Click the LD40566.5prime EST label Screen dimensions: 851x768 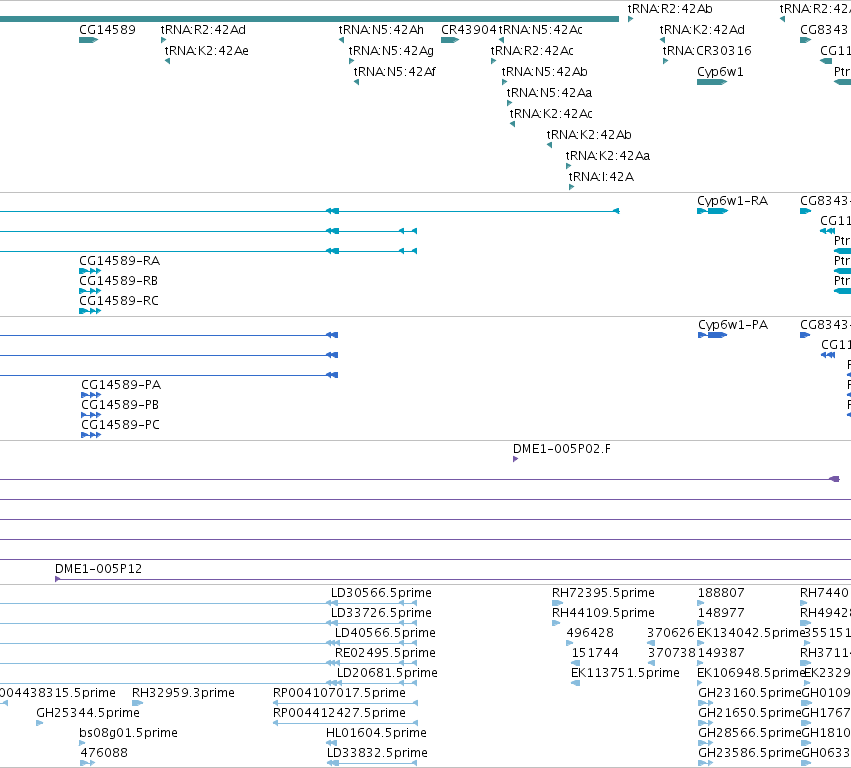coord(385,633)
